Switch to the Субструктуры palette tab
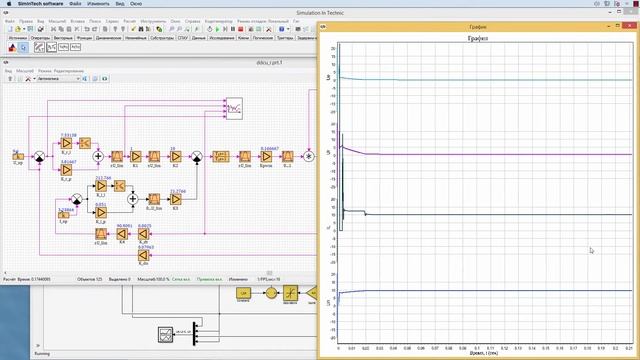The image size is (640, 360). click(162, 38)
